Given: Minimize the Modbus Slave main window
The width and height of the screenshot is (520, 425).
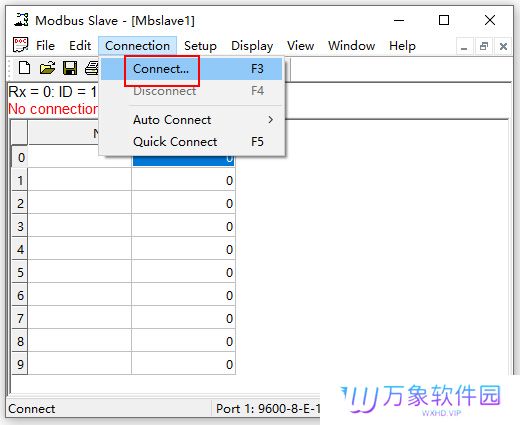Looking at the screenshot, I should [399, 20].
